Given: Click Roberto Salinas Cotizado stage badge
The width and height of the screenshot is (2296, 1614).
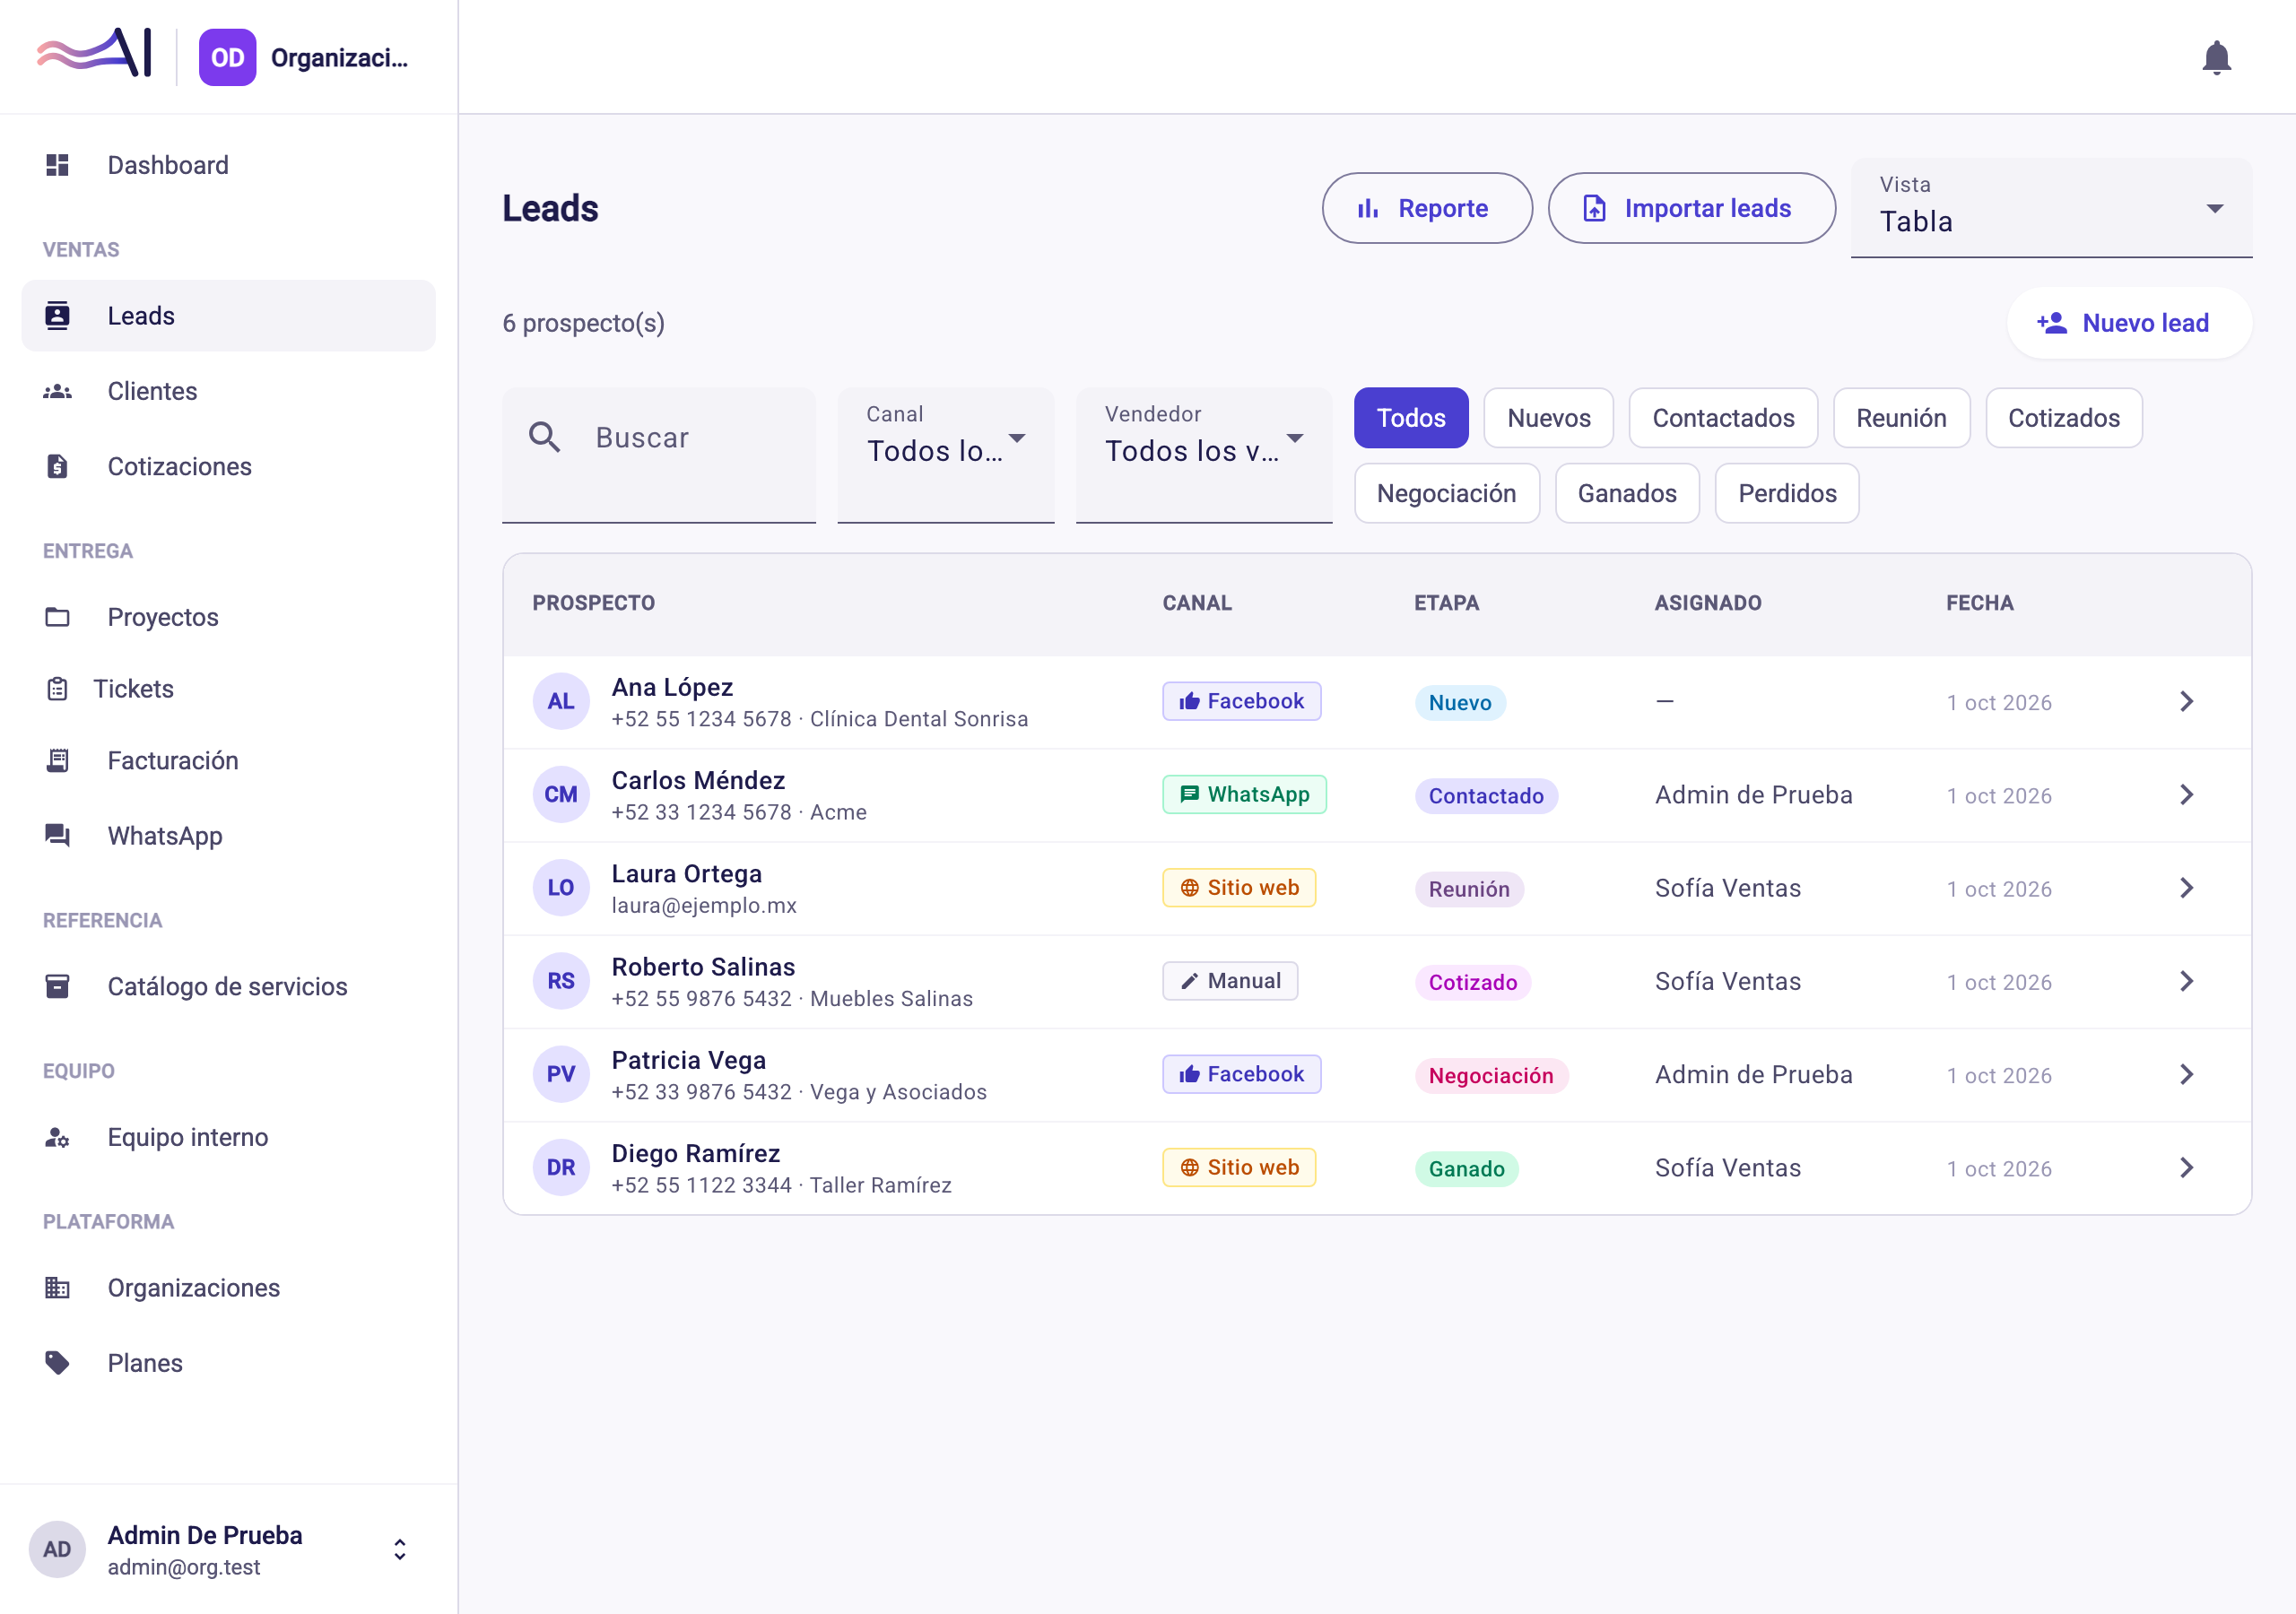Looking at the screenshot, I should click(1472, 982).
